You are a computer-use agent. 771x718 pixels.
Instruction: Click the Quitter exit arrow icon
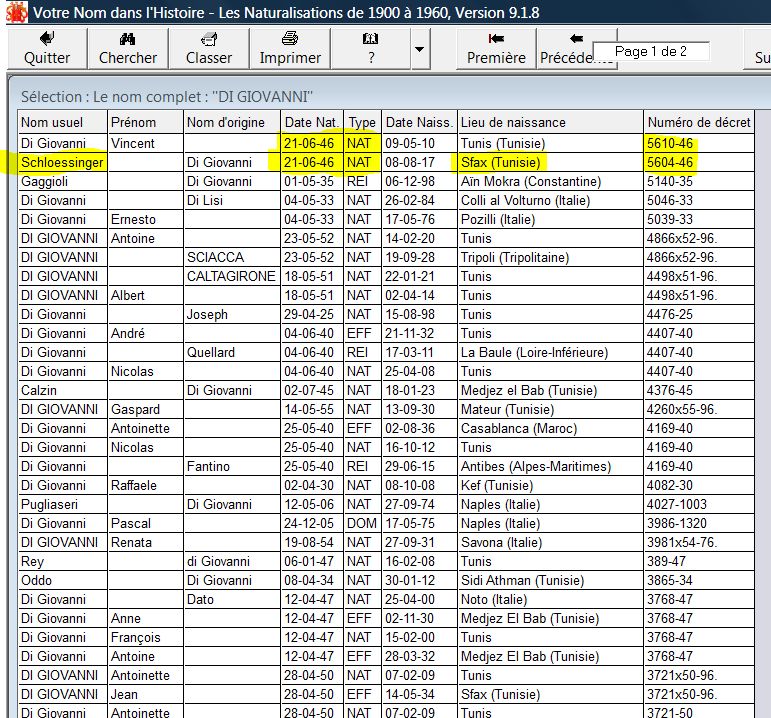47,38
